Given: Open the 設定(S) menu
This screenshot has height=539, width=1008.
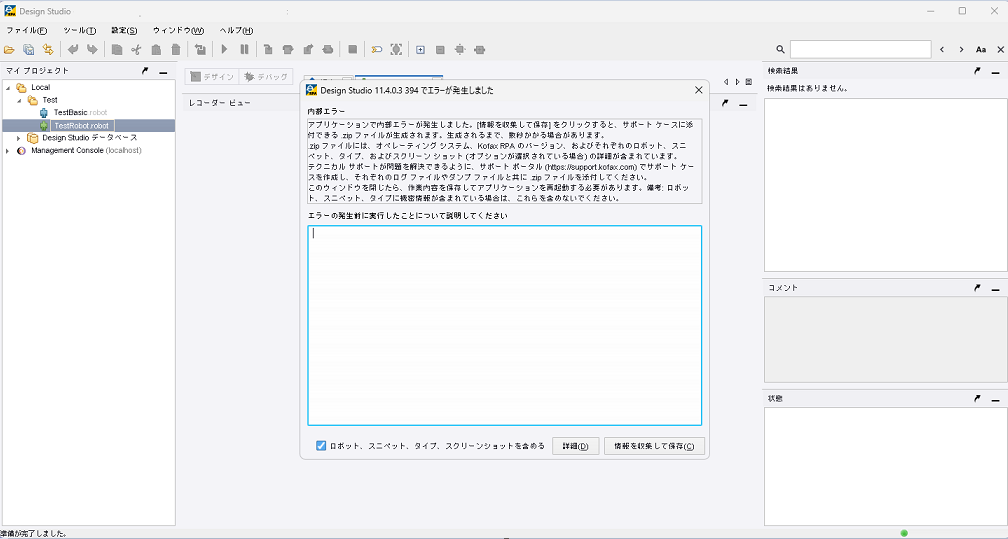Looking at the screenshot, I should tap(124, 30).
